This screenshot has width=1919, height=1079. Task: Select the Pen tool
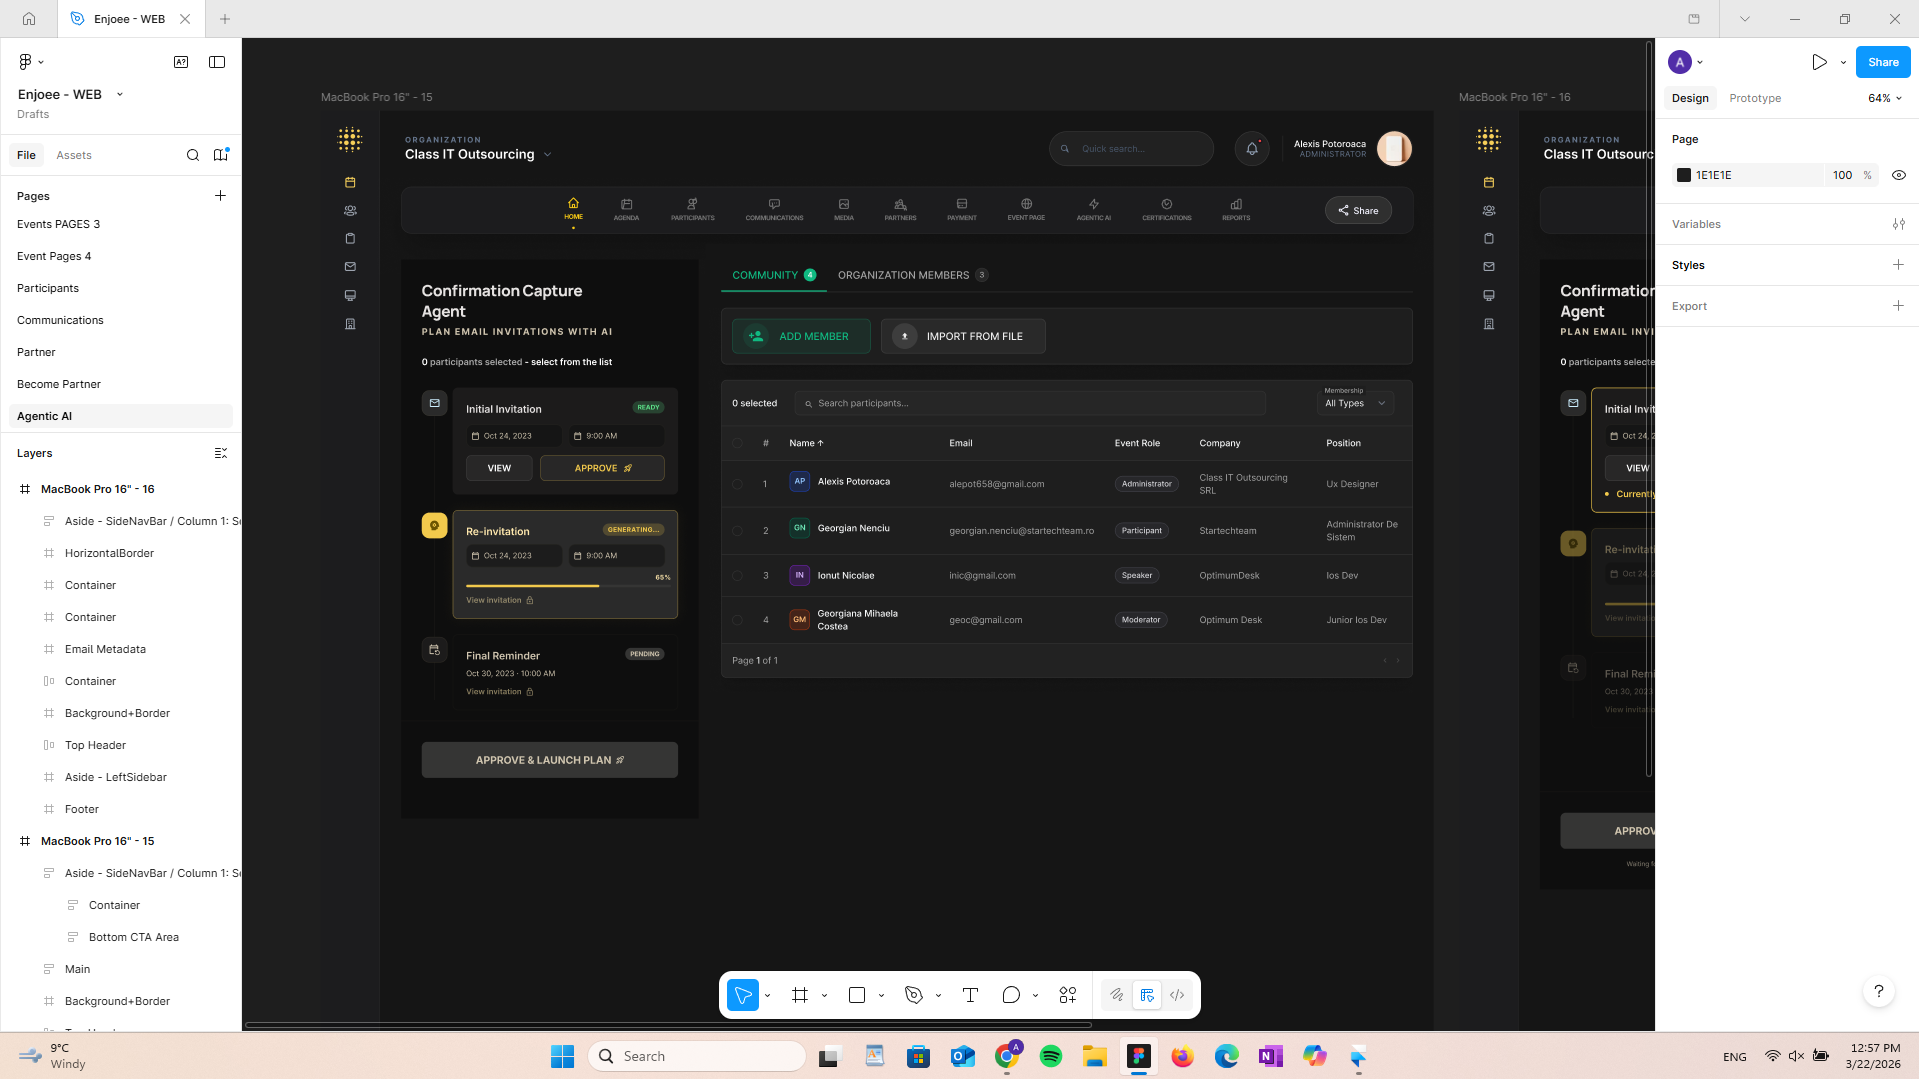pyautogui.click(x=913, y=995)
